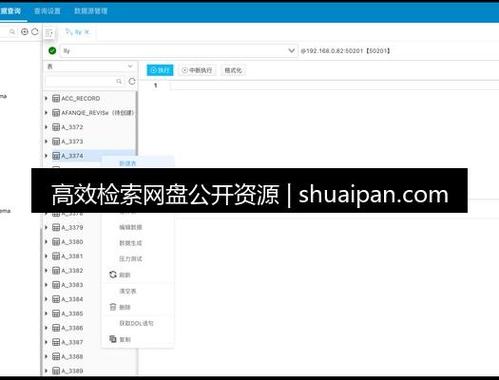Switch to the 数据源管理 tab
Image resolution: width=499 pixels, height=380 pixels.
point(91,11)
